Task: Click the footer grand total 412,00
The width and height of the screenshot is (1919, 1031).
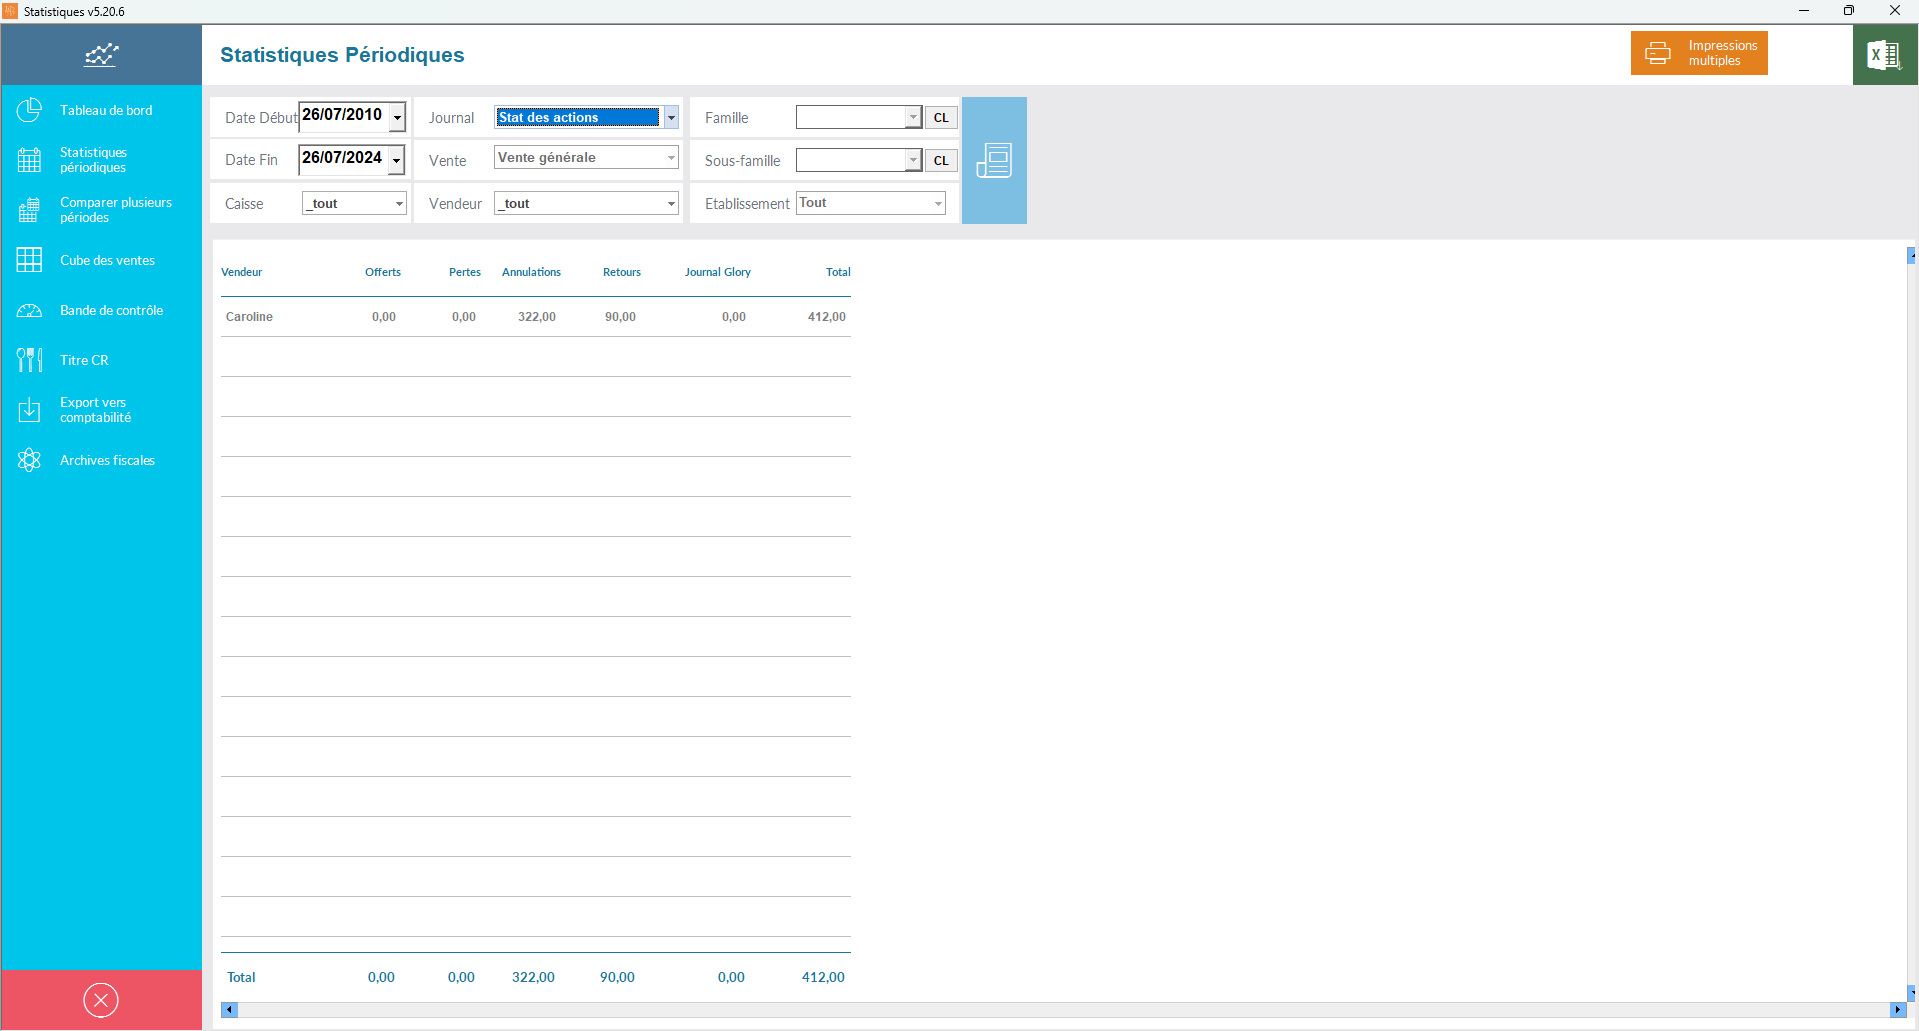Action: click(x=823, y=978)
